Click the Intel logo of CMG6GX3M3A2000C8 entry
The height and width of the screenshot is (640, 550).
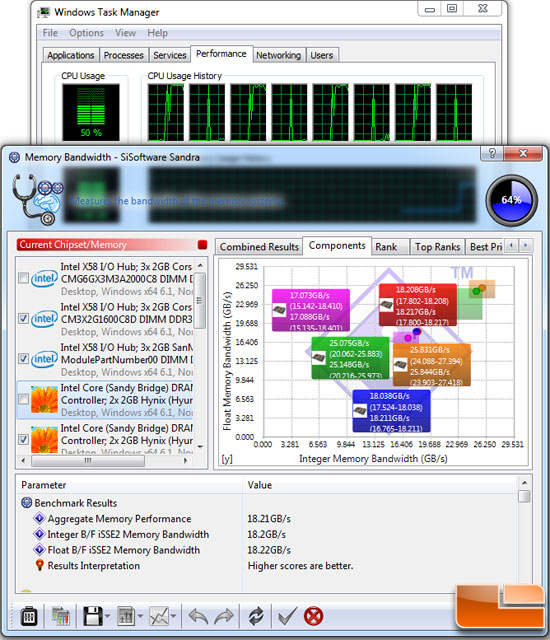(44, 278)
